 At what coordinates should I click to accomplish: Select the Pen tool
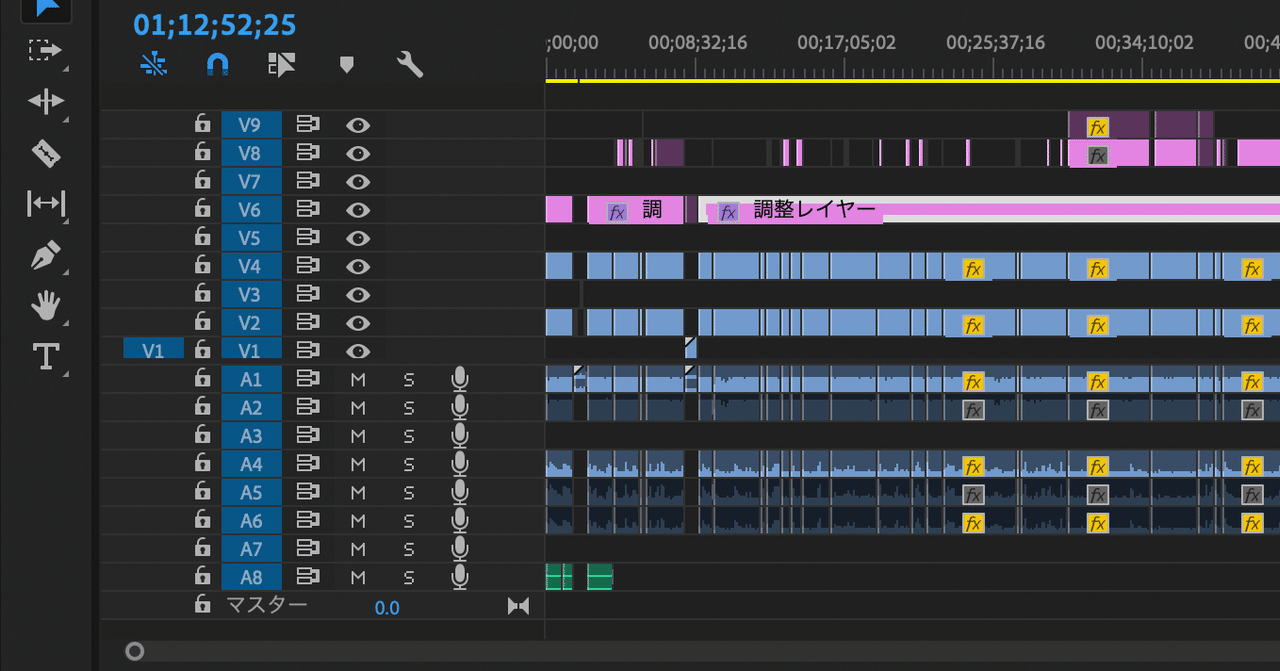[x=46, y=255]
